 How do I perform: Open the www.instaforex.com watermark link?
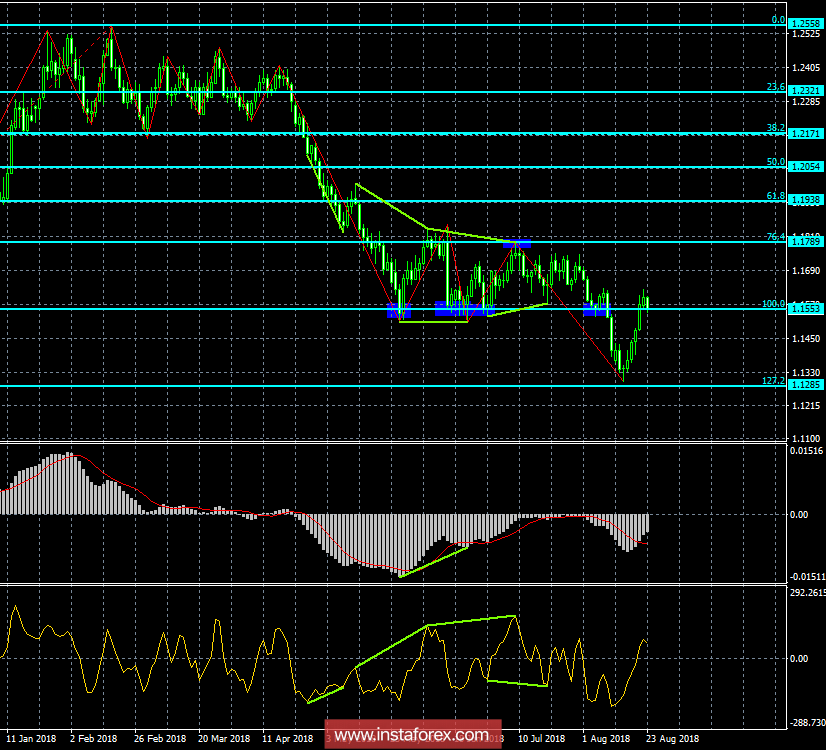[x=411, y=735]
